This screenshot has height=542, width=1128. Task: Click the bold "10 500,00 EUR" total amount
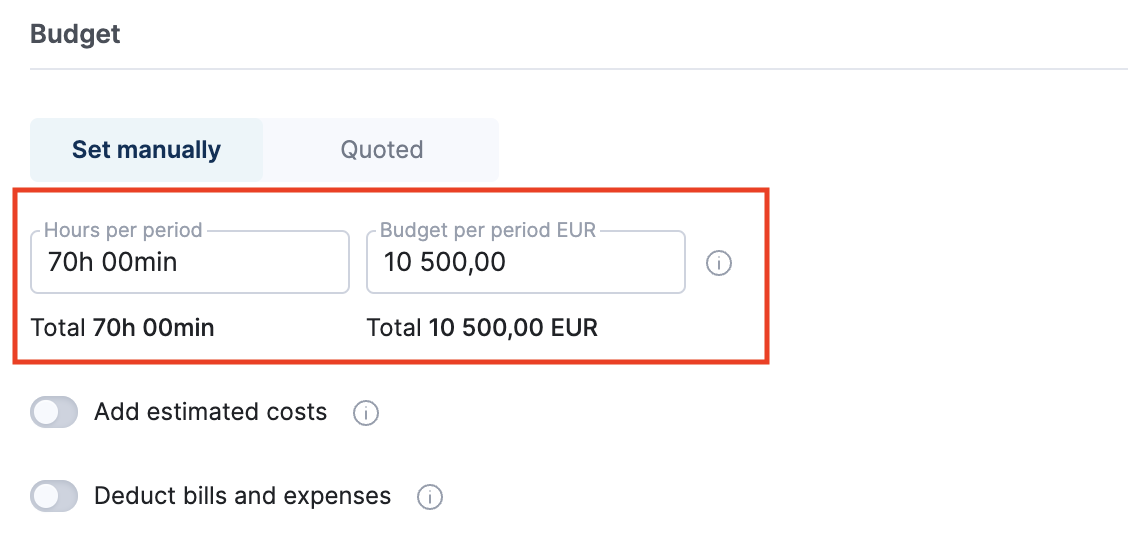513,327
